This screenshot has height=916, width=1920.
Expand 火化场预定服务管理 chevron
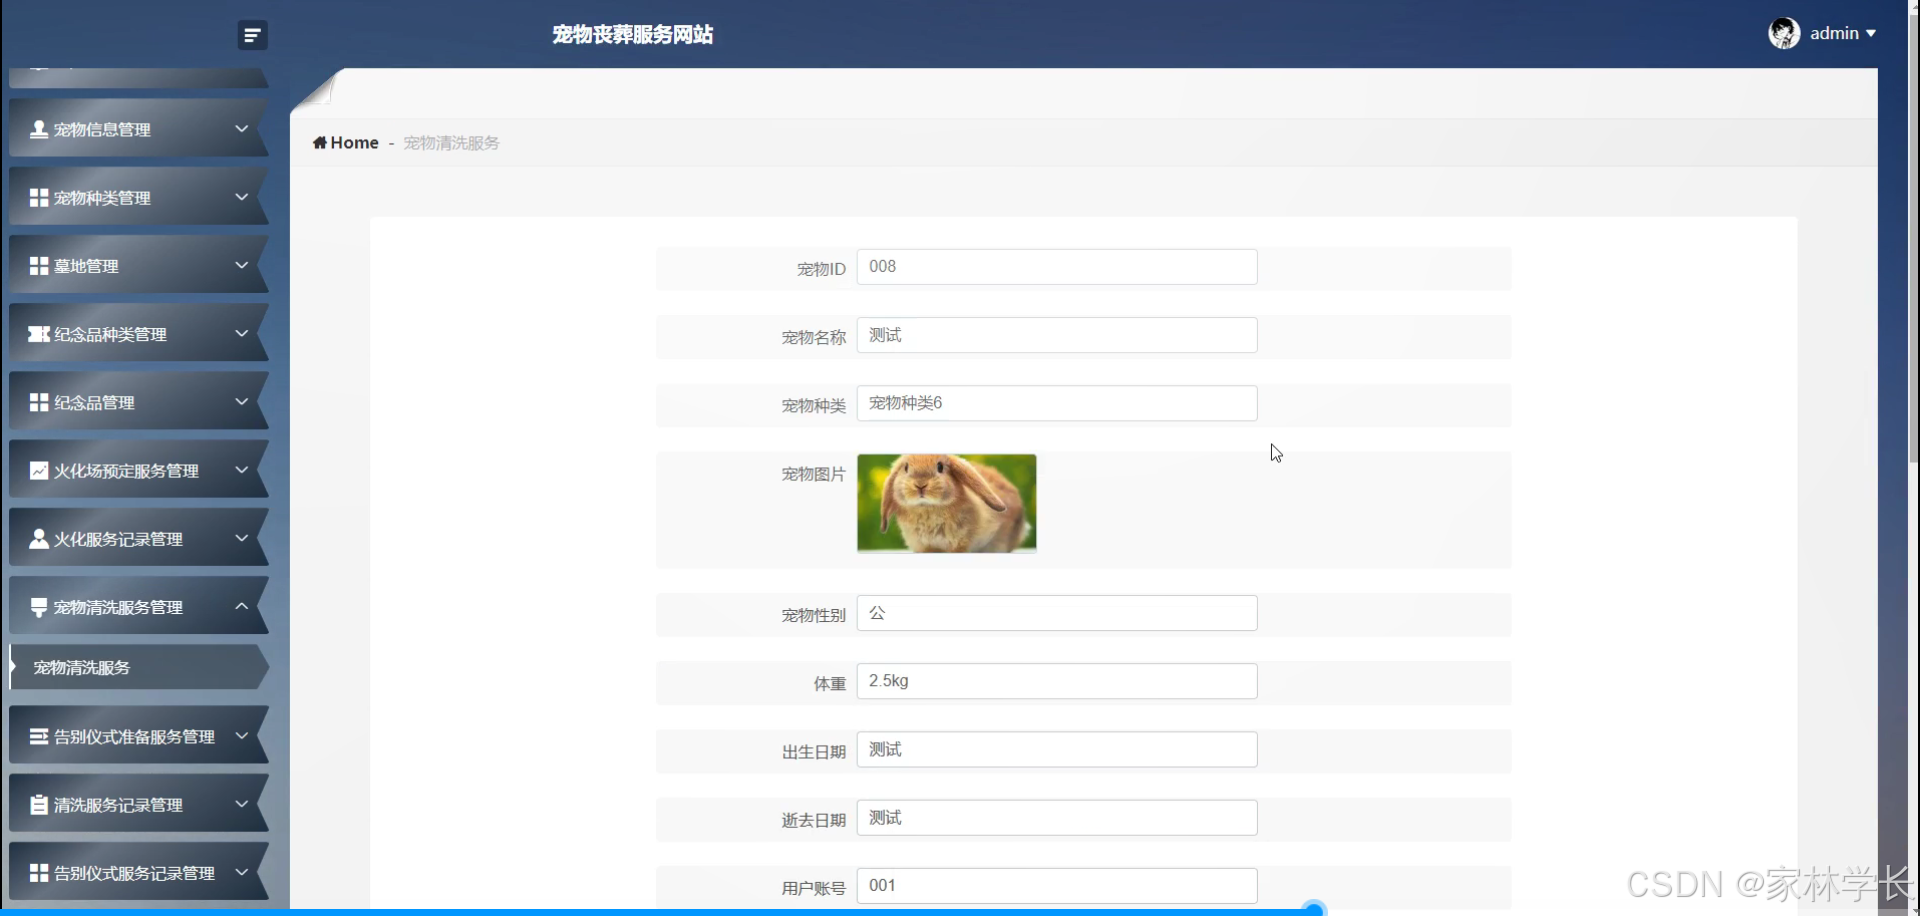pos(241,469)
